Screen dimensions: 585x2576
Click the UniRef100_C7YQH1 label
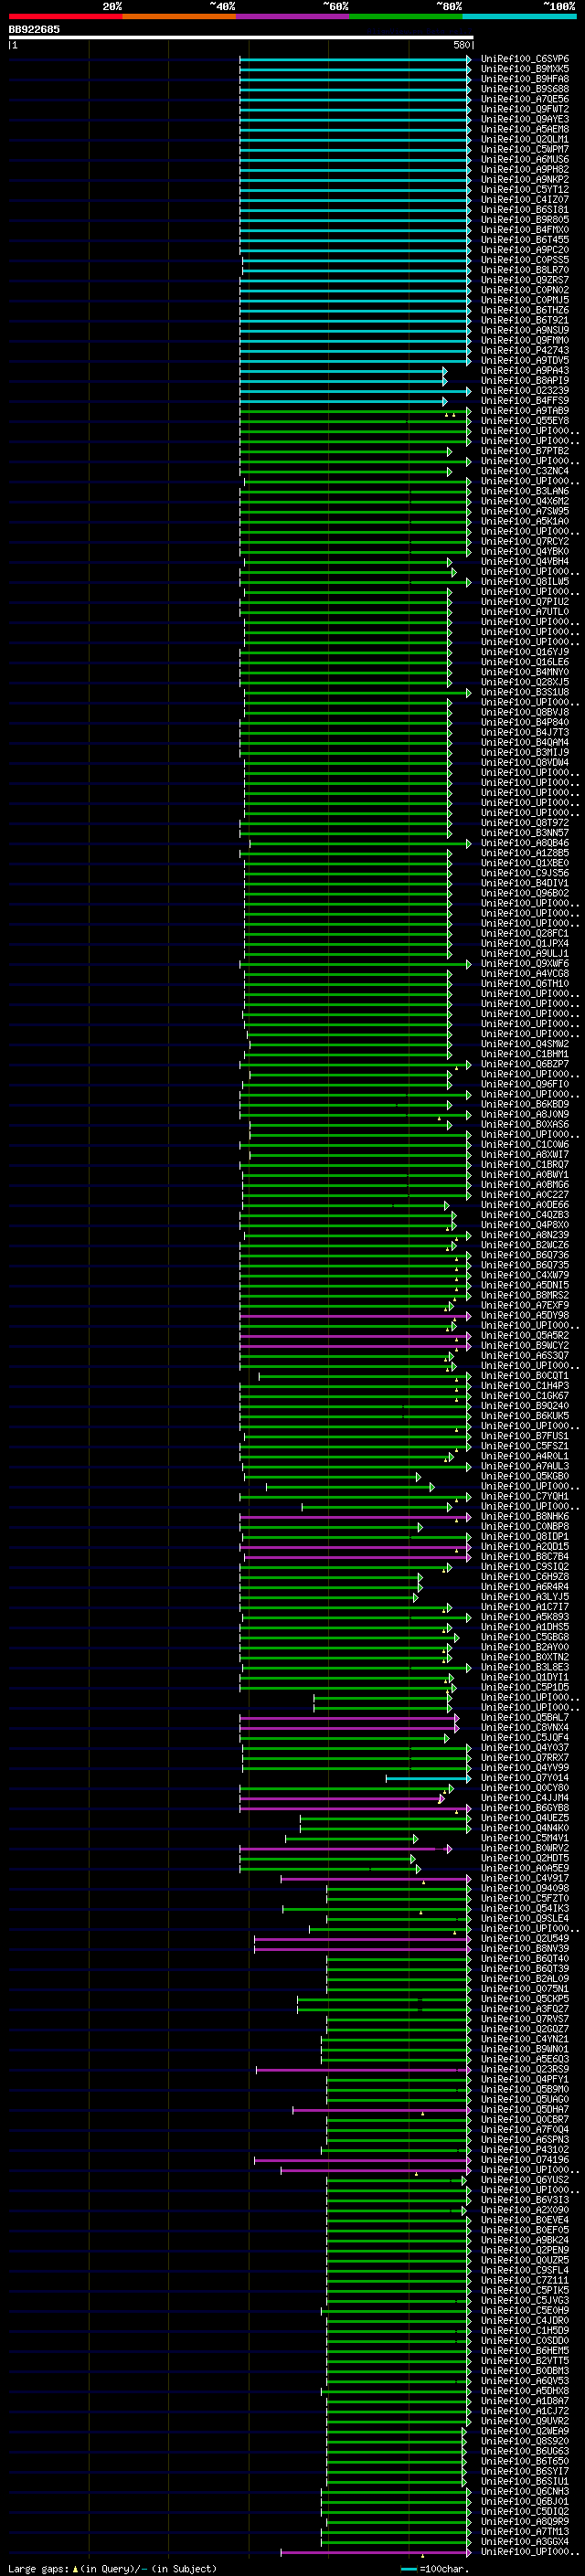point(525,1496)
